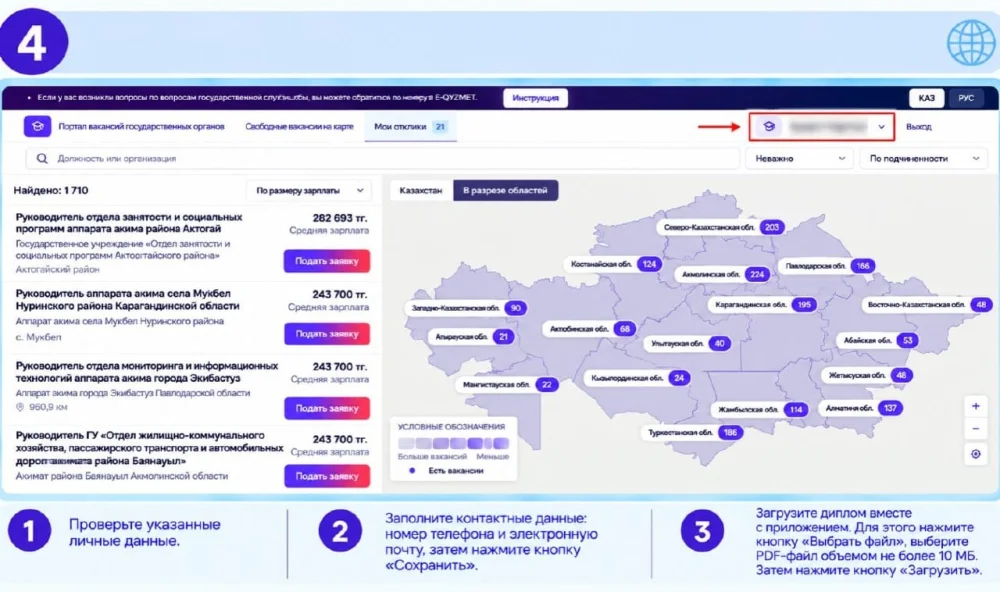Open the Мои отклики tab
Screen dimensions: 1000x592
click(411, 126)
